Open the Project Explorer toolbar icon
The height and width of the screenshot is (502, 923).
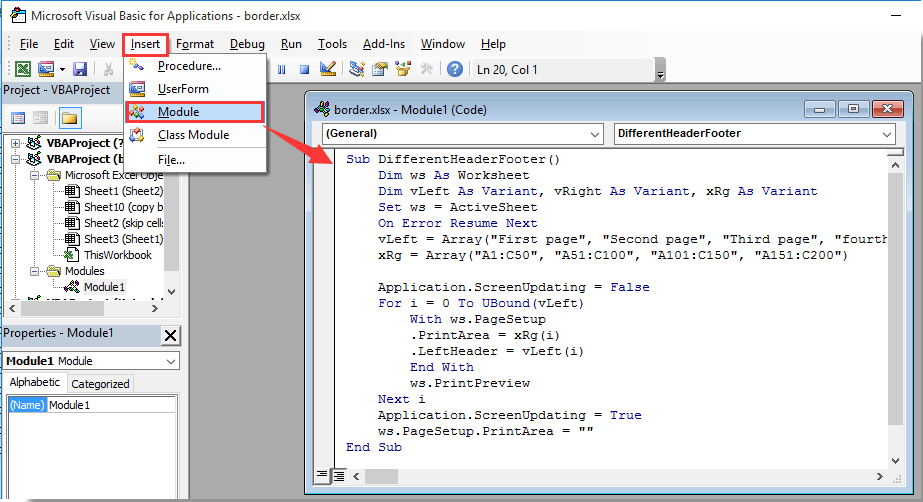pos(356,69)
